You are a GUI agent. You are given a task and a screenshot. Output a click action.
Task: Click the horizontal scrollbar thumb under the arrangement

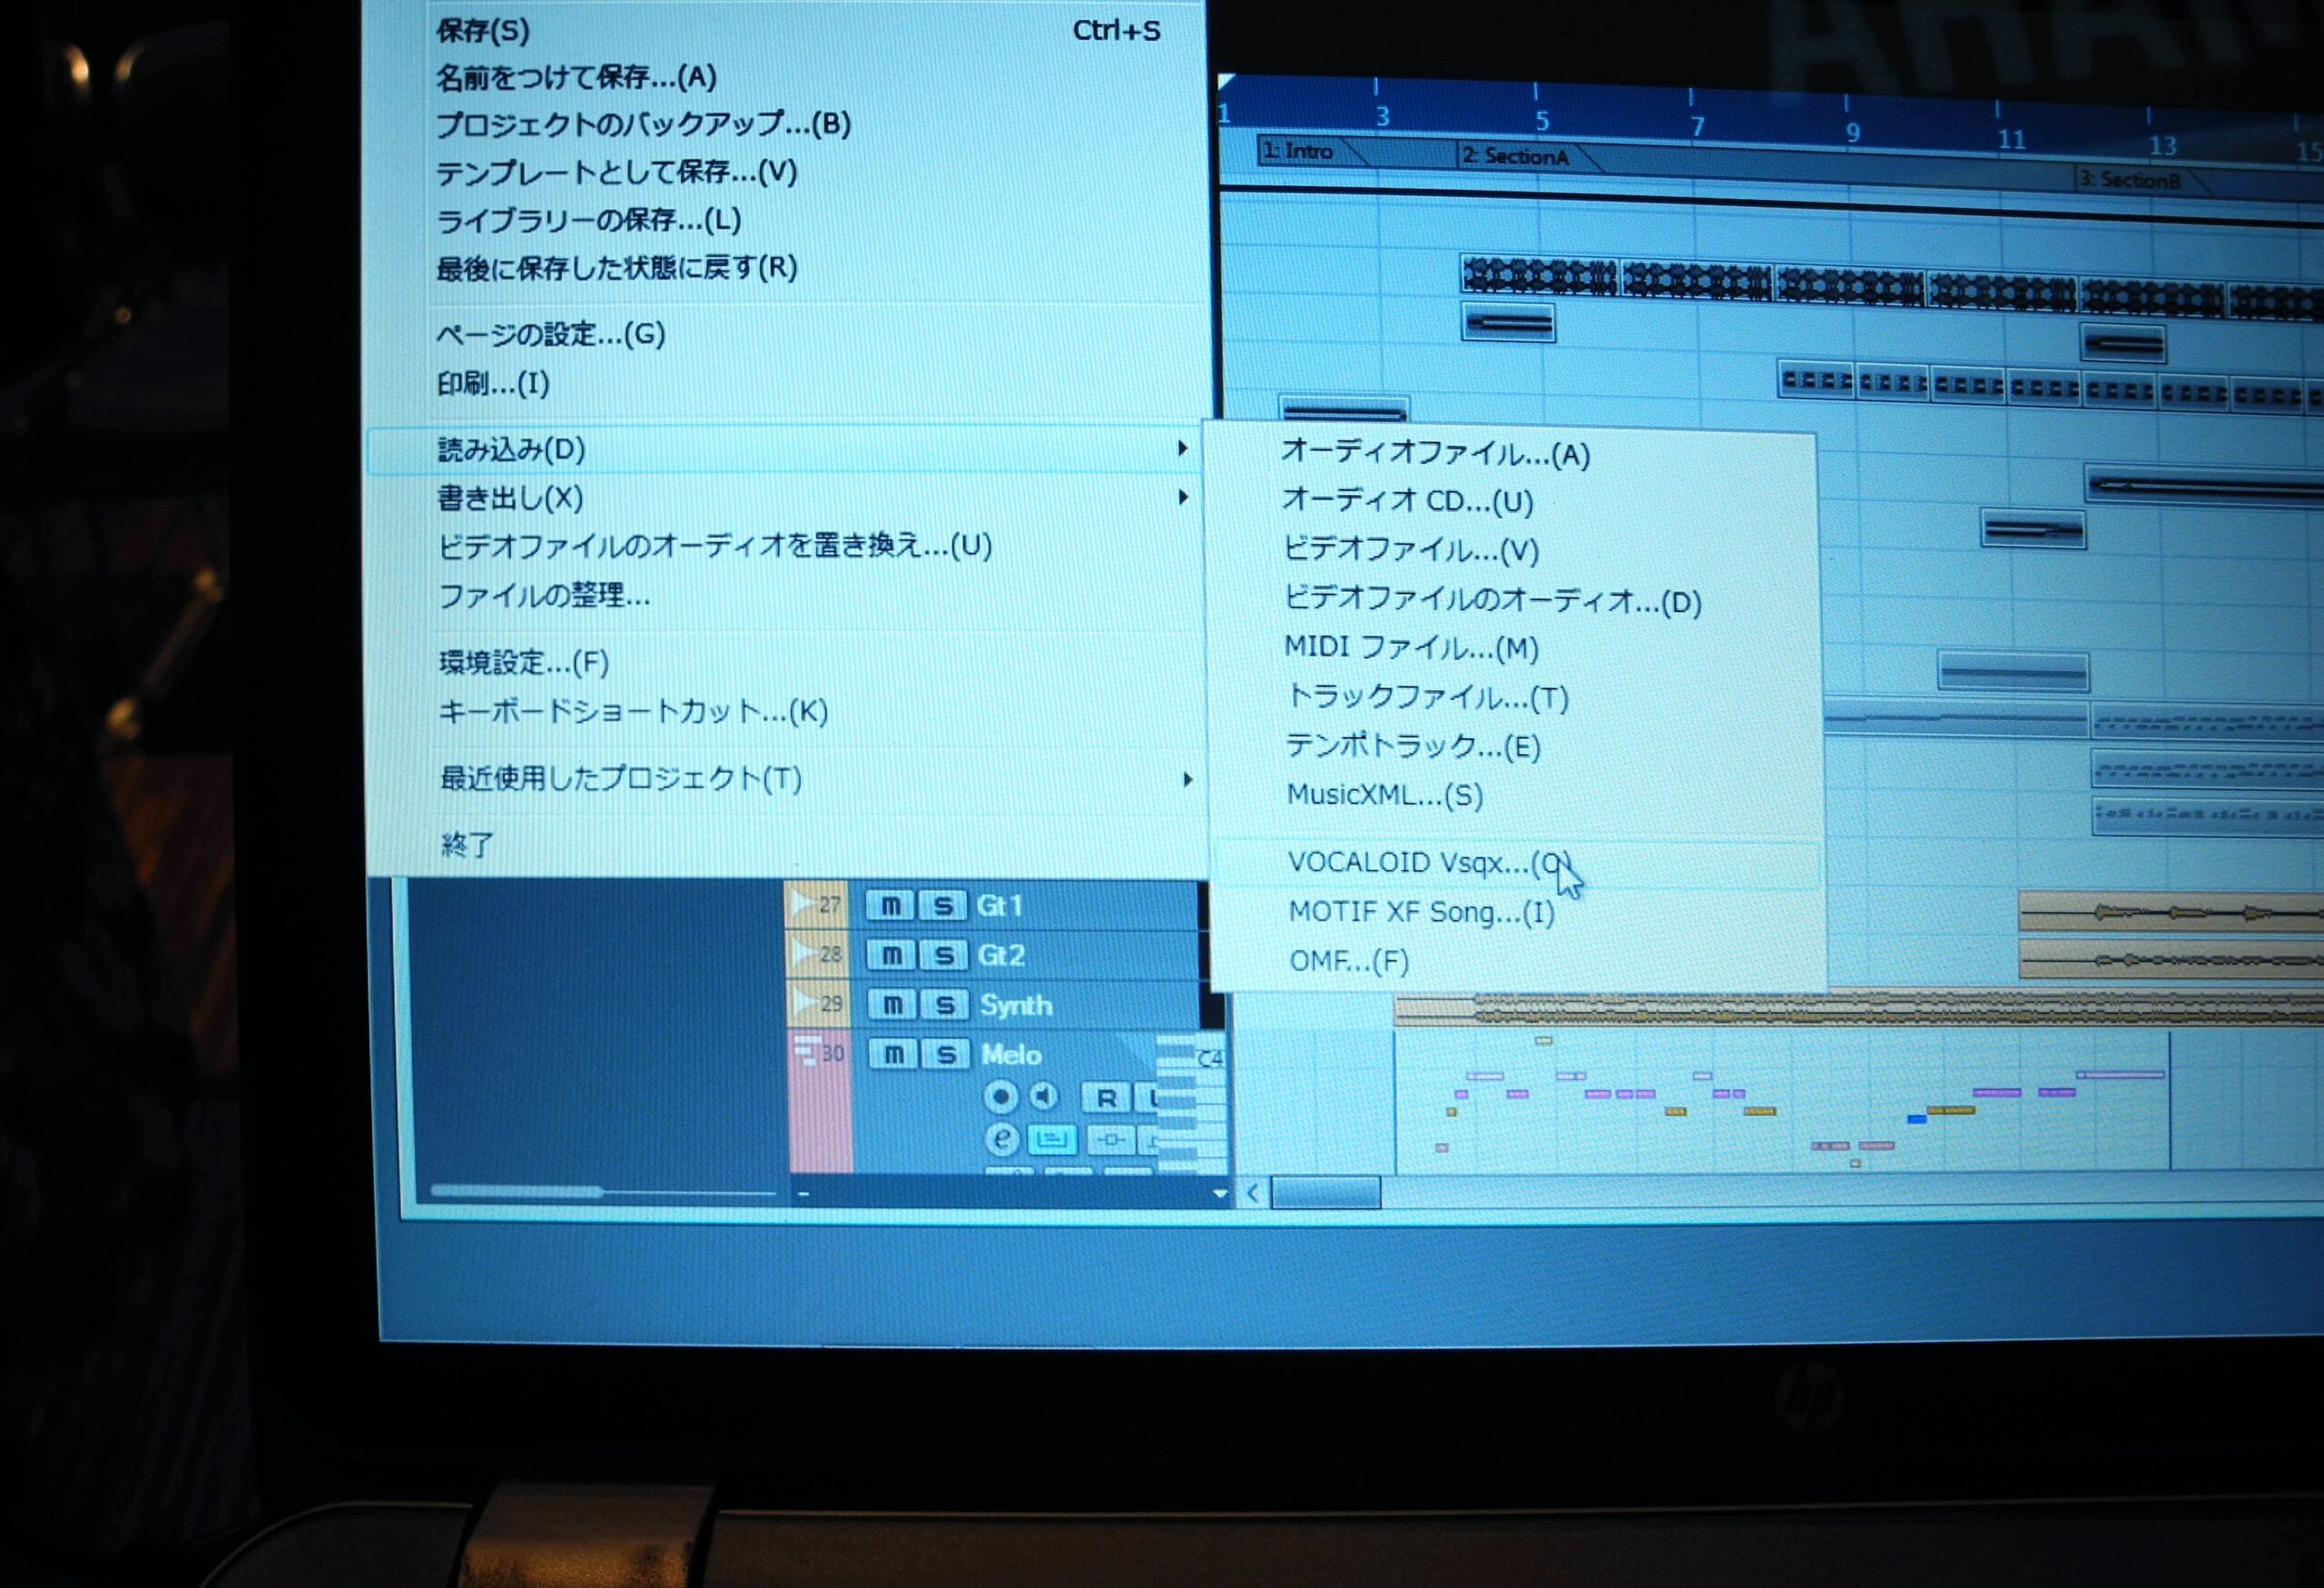coord(1326,1192)
